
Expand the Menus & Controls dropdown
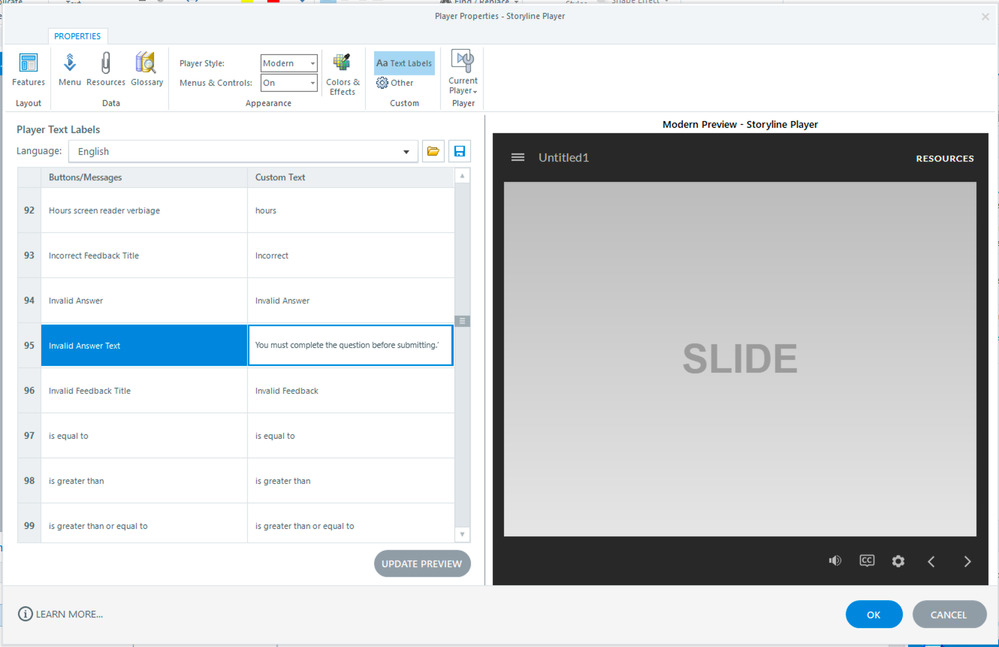pos(312,83)
